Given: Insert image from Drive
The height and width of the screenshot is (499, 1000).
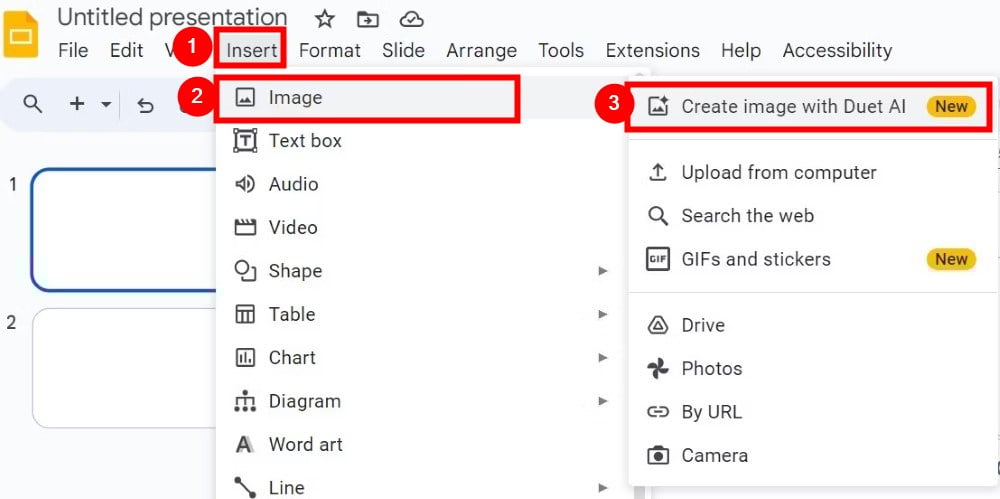Looking at the screenshot, I should pyautogui.click(x=812, y=325).
